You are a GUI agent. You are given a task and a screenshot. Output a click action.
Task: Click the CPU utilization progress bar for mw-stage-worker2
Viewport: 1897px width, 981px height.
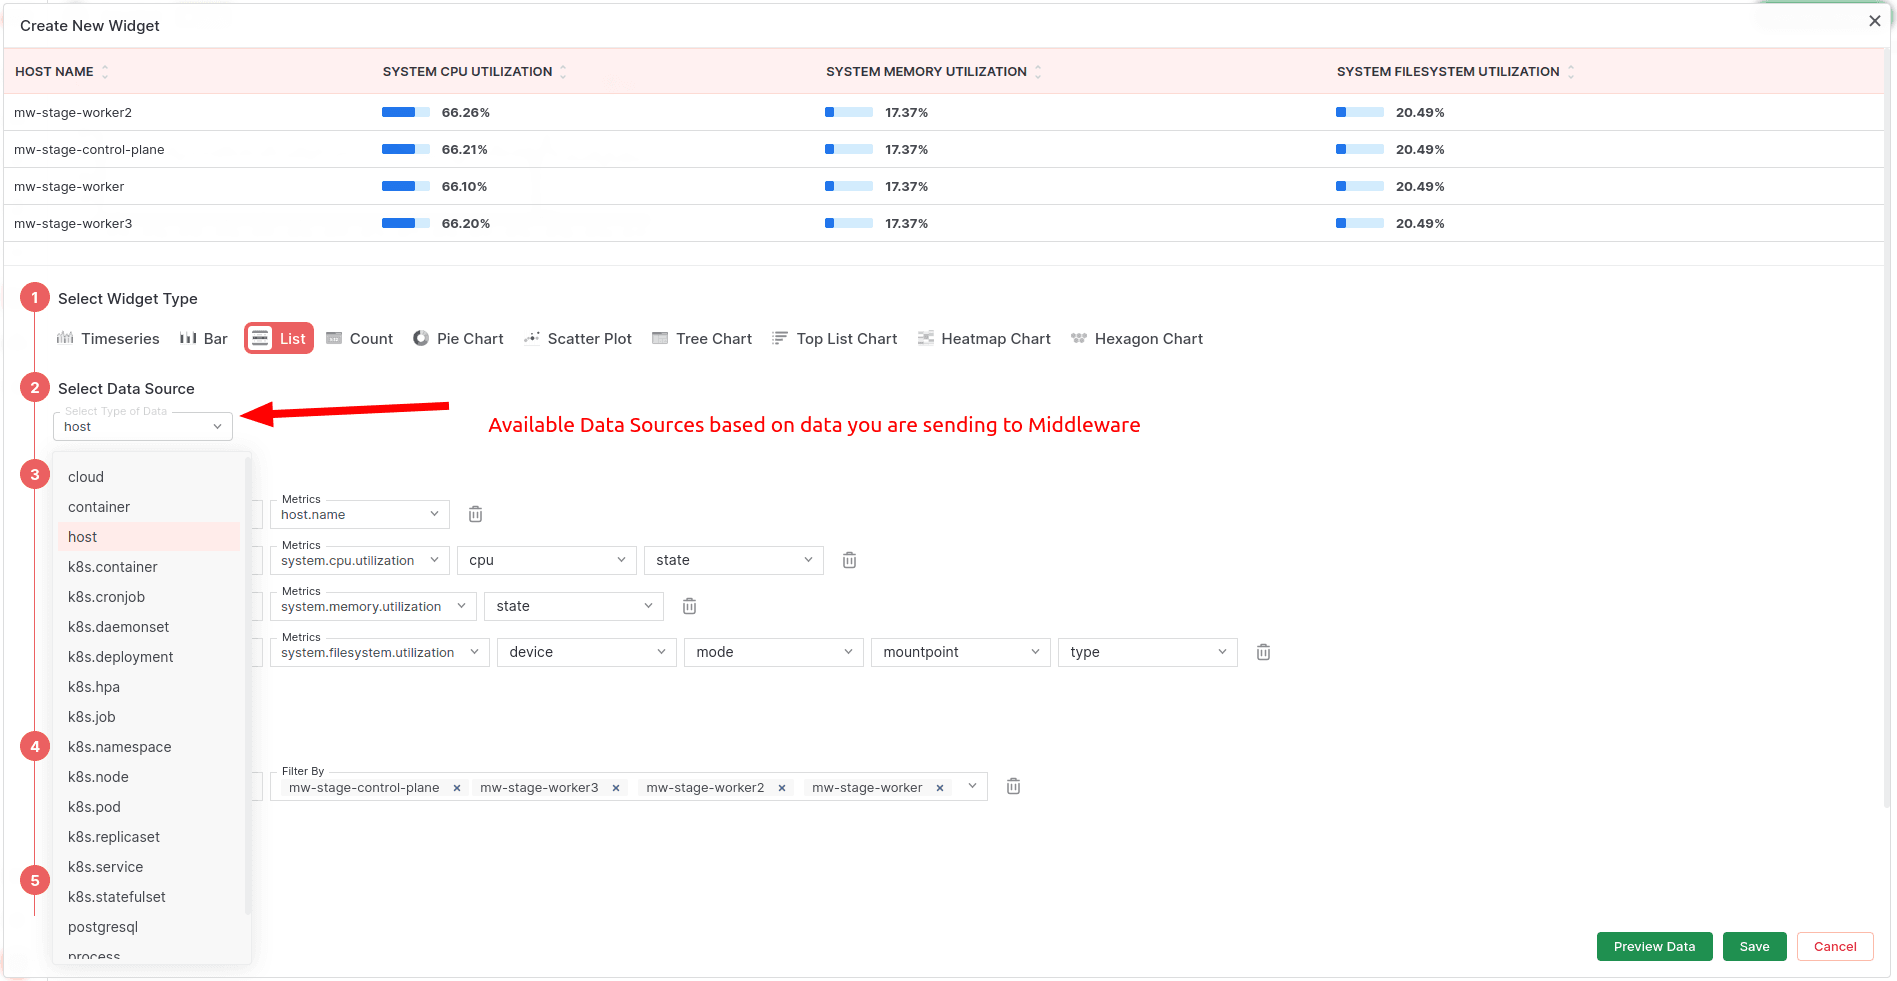coord(405,112)
